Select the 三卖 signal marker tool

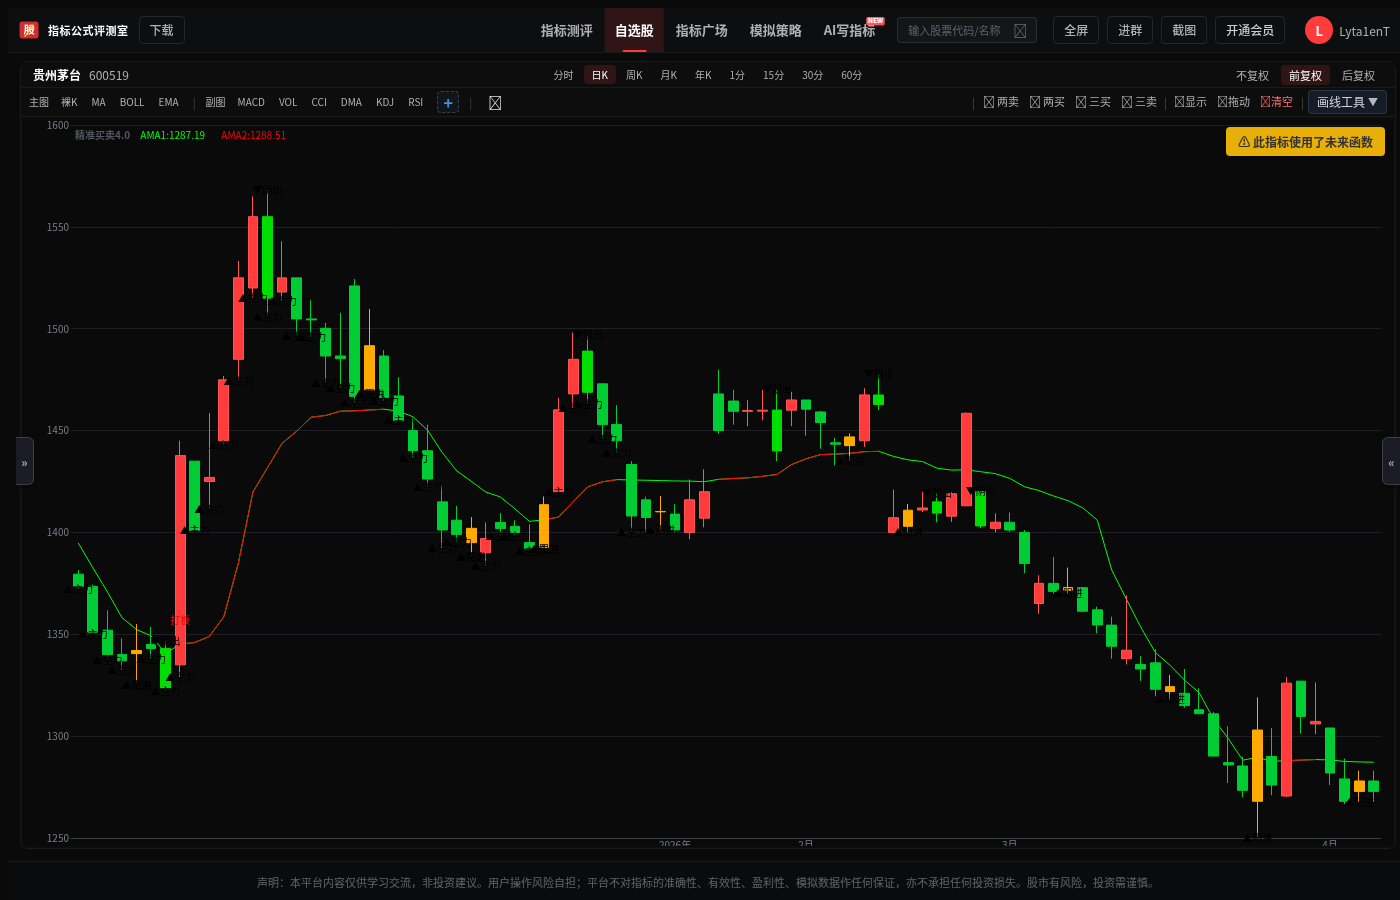click(x=1139, y=102)
